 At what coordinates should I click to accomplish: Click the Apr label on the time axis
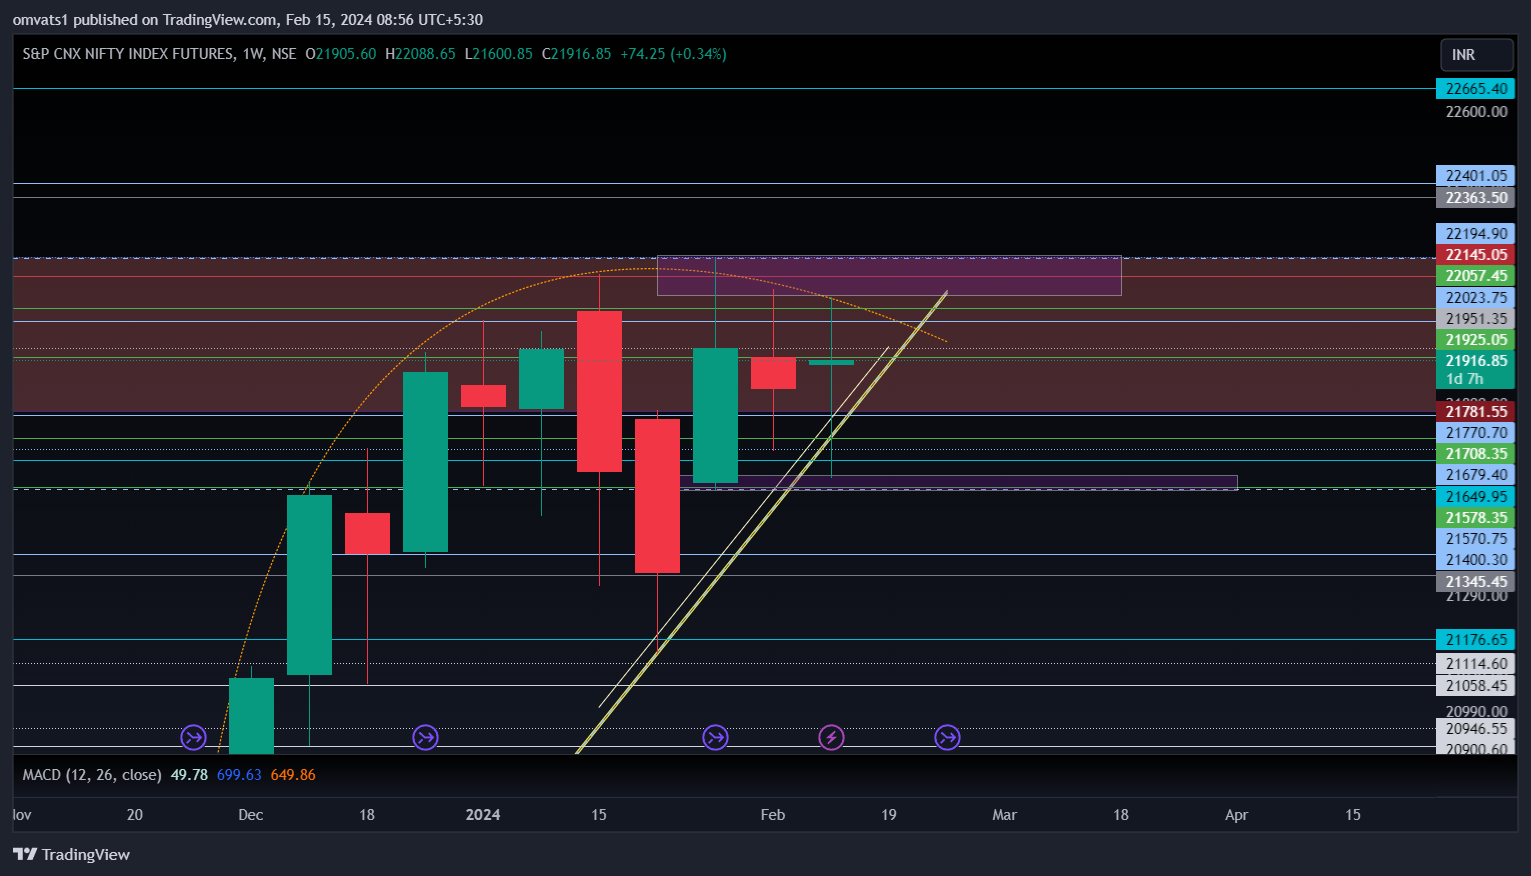click(1236, 815)
